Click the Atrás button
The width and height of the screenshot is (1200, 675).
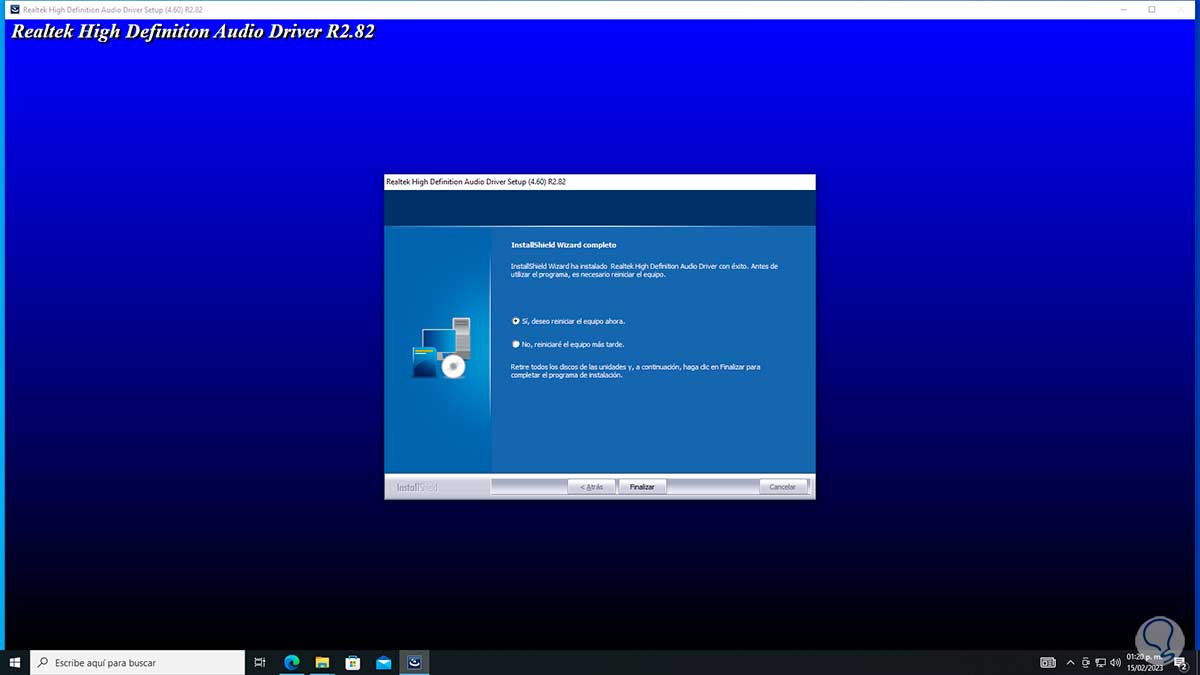[591, 487]
